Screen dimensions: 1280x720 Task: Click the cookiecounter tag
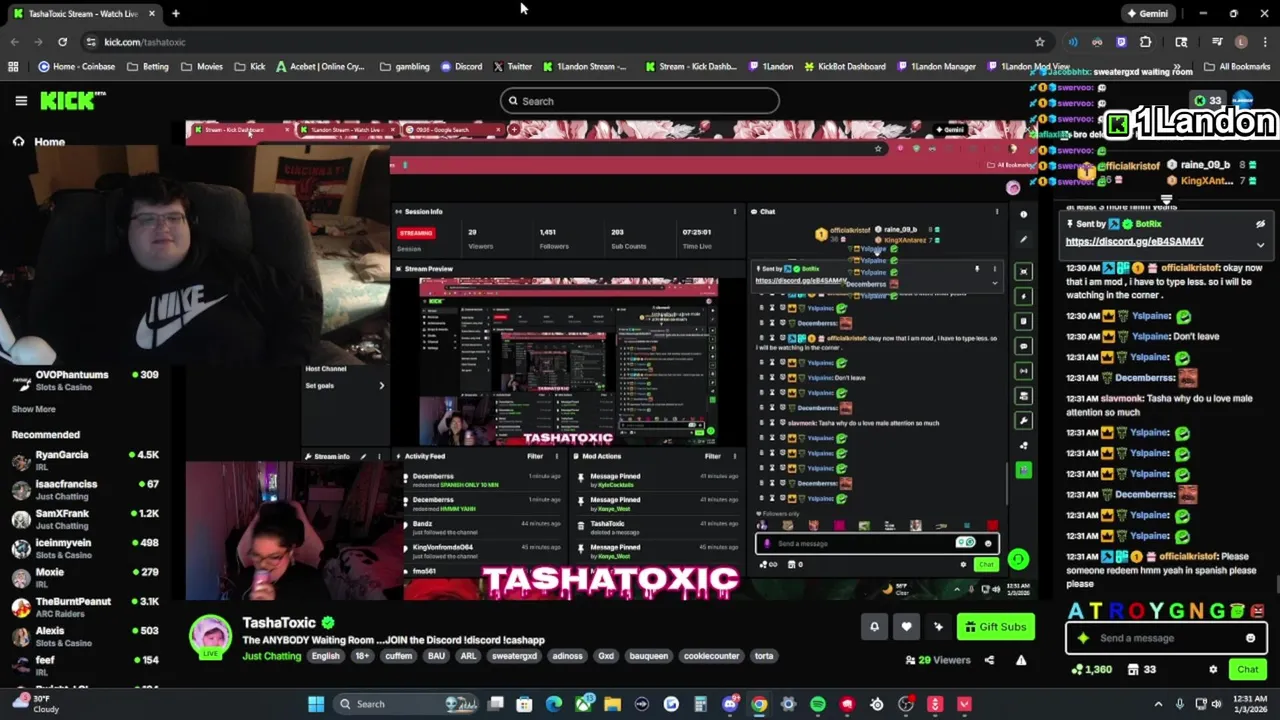click(x=711, y=656)
